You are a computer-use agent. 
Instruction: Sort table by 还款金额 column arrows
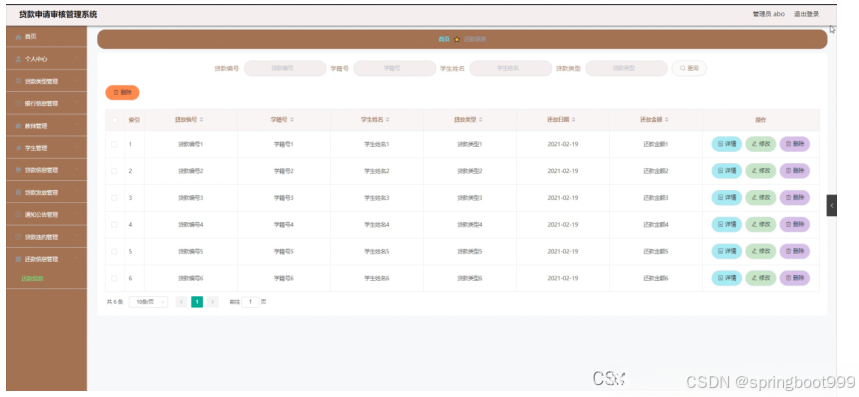(667, 119)
